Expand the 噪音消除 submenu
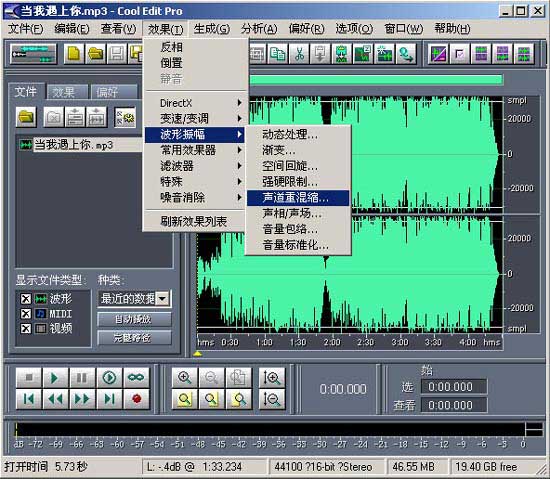Image resolution: width=550 pixels, height=479 pixels. point(194,197)
